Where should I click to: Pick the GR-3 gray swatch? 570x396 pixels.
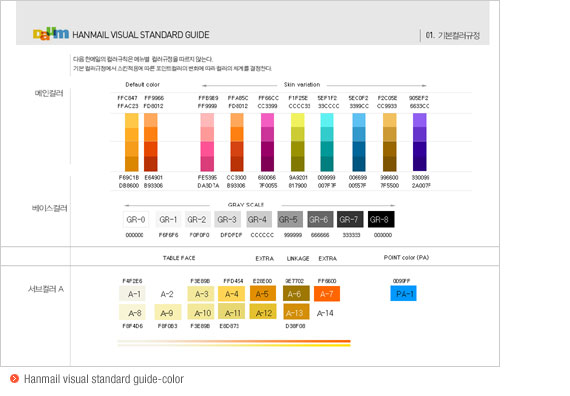click(x=227, y=219)
